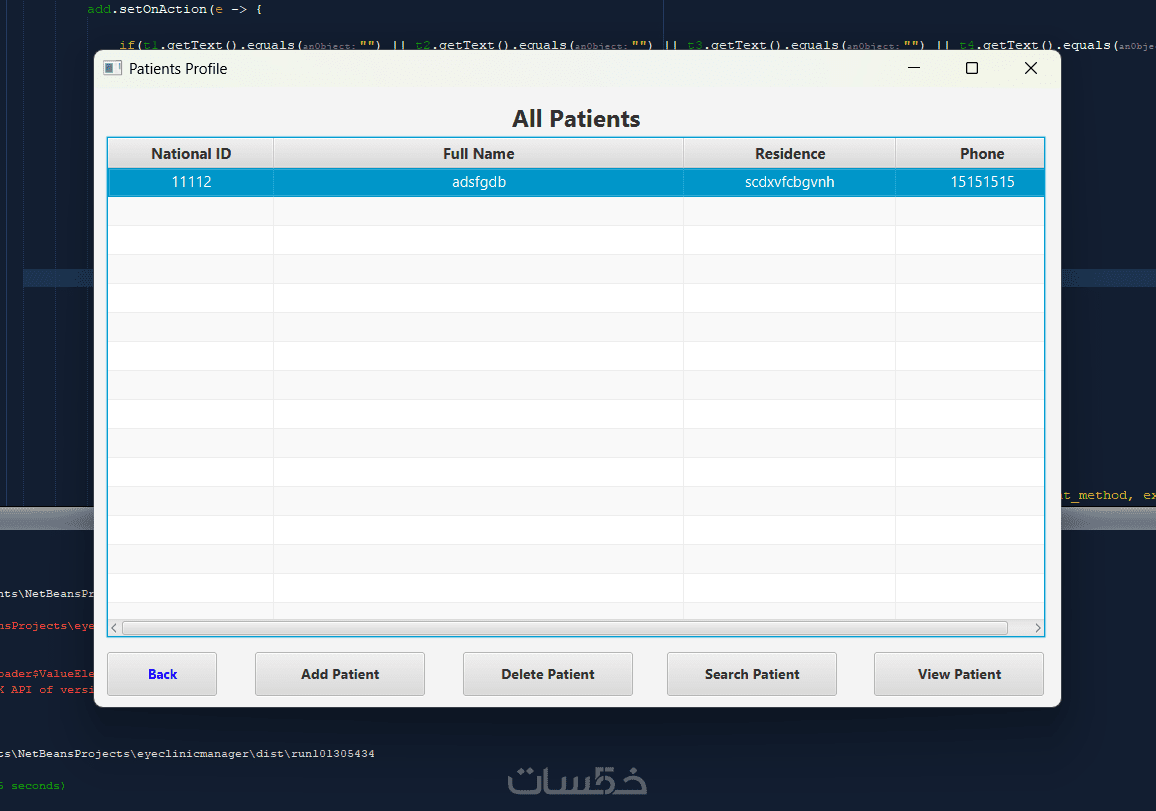Select the cell with ID 11112
1156x811 pixels.
(191, 182)
